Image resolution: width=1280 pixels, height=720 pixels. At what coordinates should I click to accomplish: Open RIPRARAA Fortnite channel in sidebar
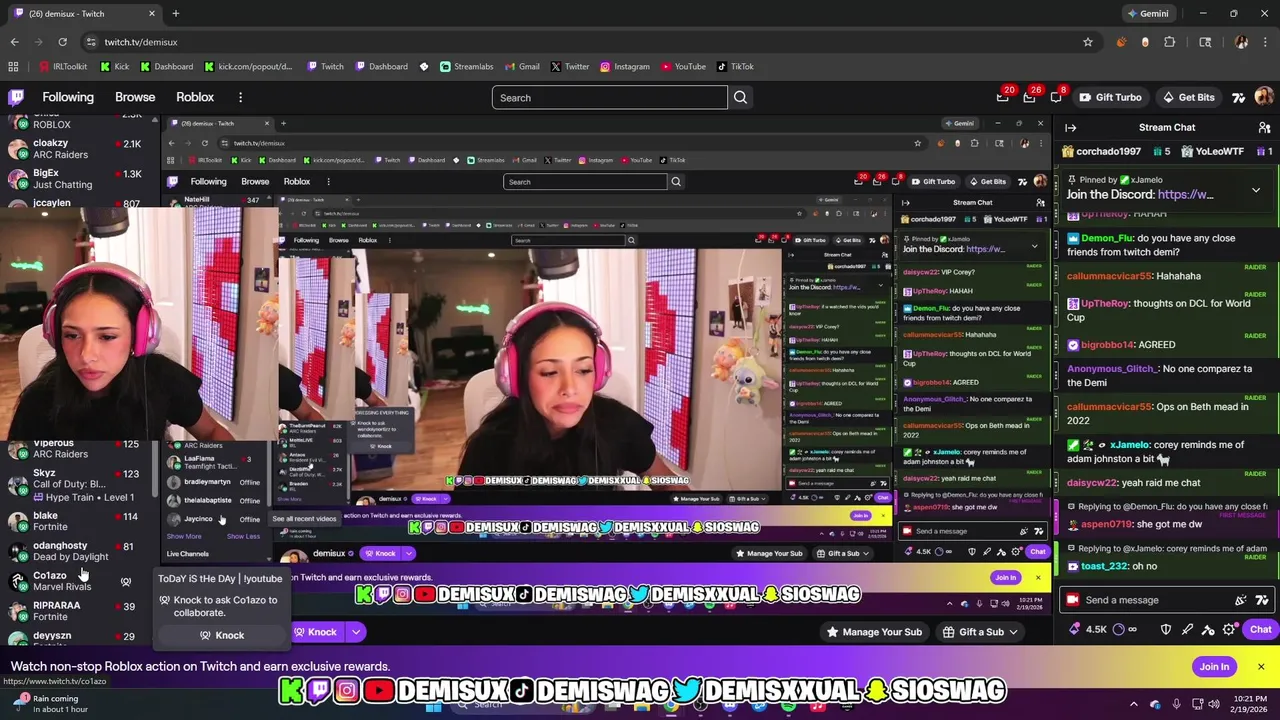point(75,611)
